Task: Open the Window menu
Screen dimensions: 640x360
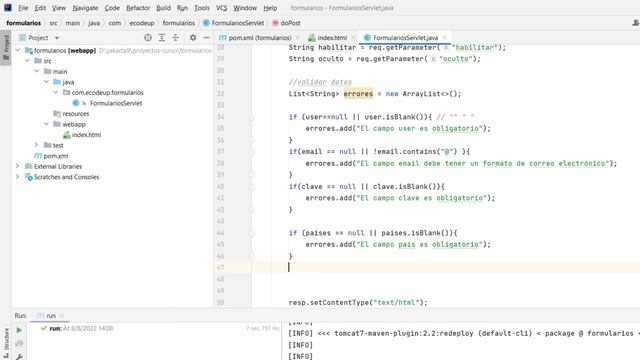Action: pyautogui.click(x=245, y=8)
